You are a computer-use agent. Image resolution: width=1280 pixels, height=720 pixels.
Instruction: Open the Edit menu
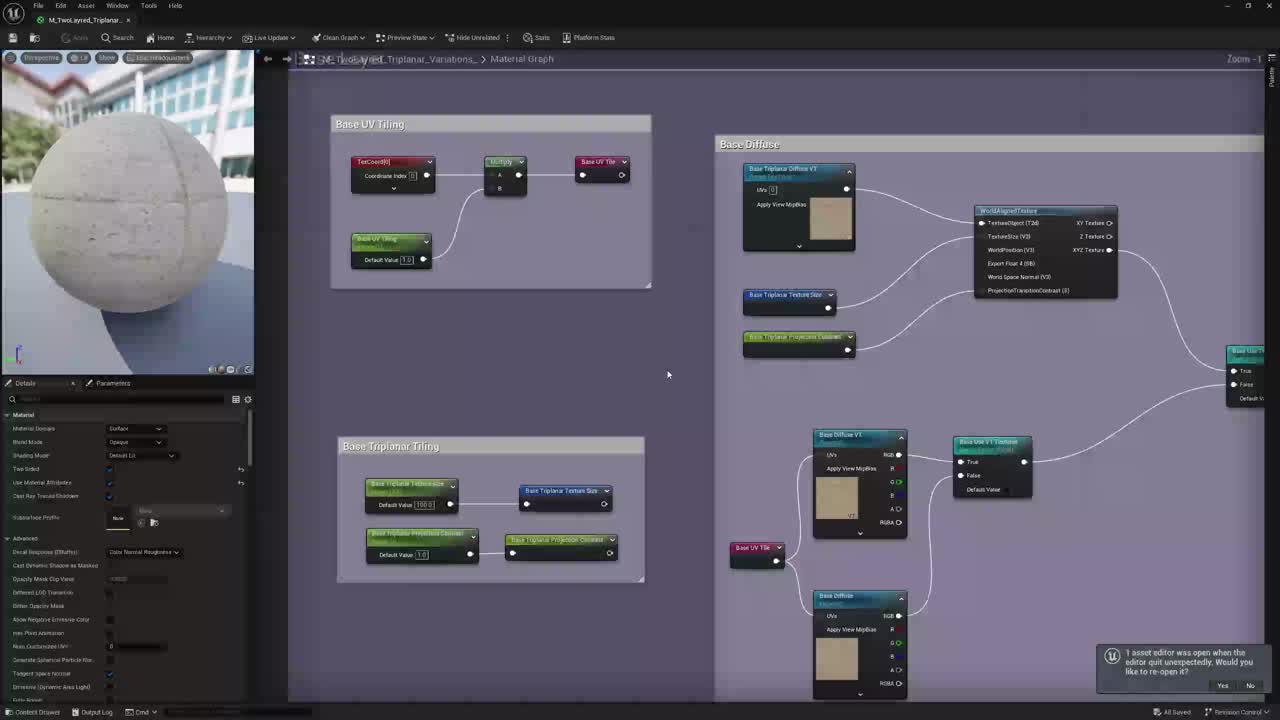point(61,6)
